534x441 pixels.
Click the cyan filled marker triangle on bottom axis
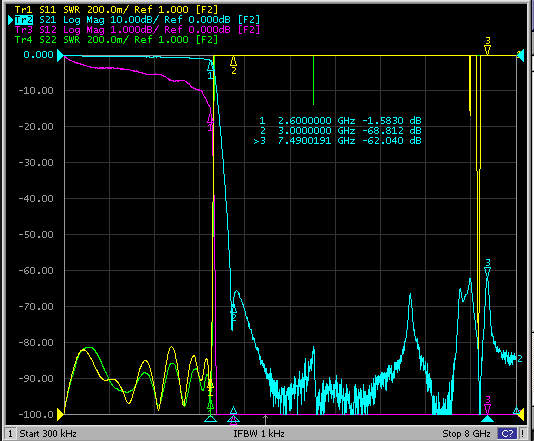click(x=488, y=418)
